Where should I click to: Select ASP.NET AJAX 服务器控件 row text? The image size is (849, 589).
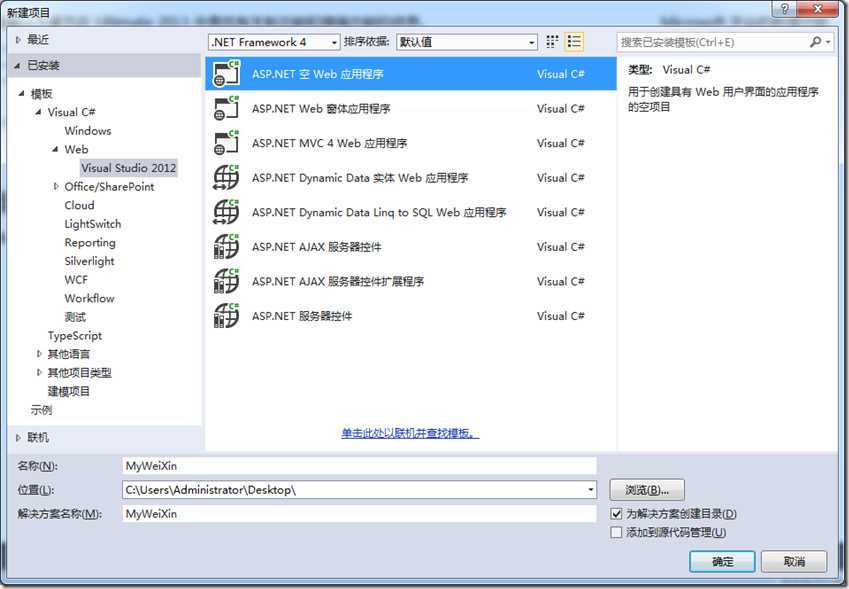317,247
